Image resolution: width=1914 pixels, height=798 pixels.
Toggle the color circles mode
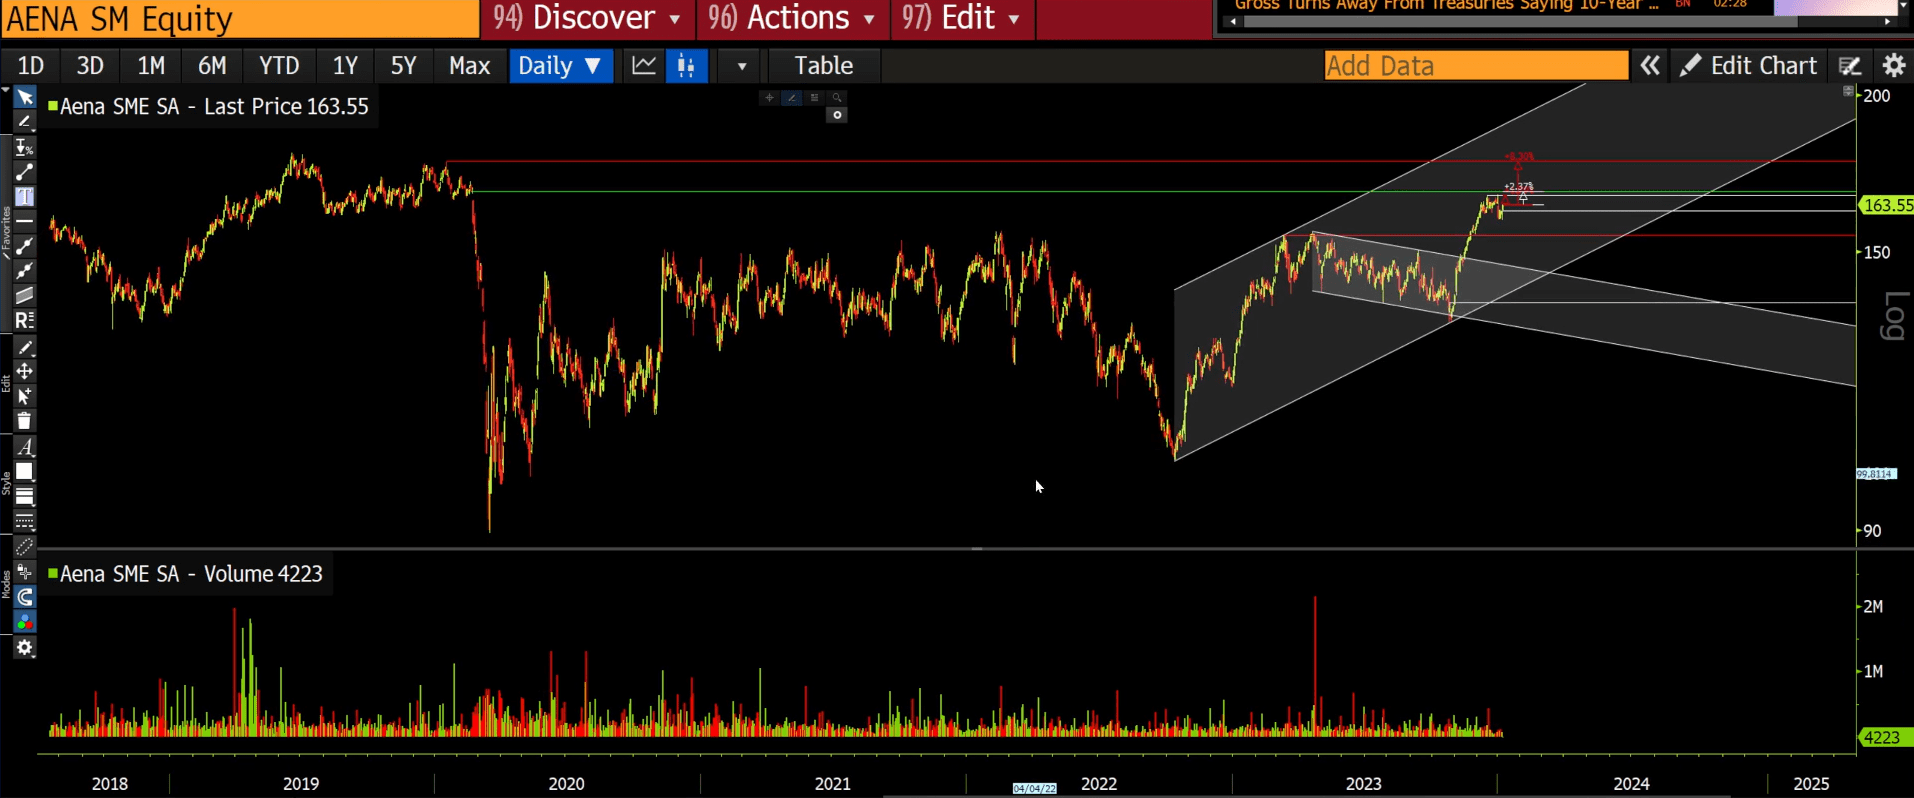click(x=25, y=622)
